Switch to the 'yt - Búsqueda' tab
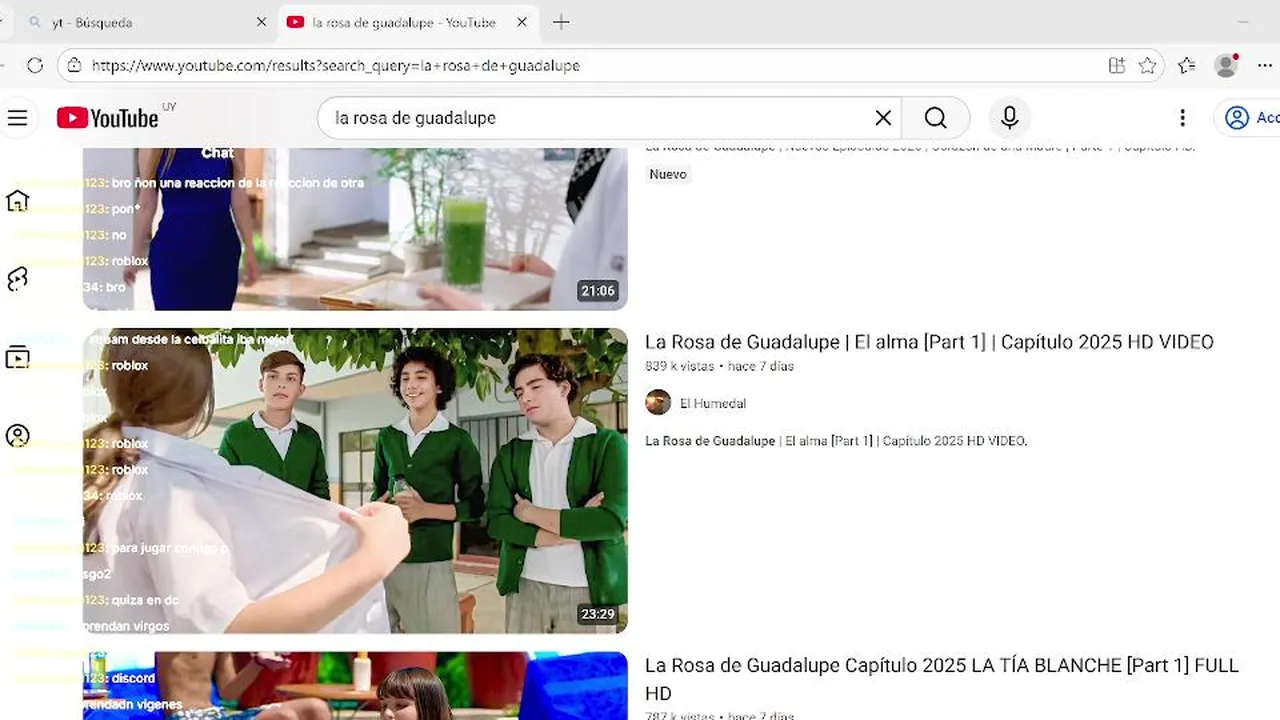Screen dimensions: 1280x720 140,22
